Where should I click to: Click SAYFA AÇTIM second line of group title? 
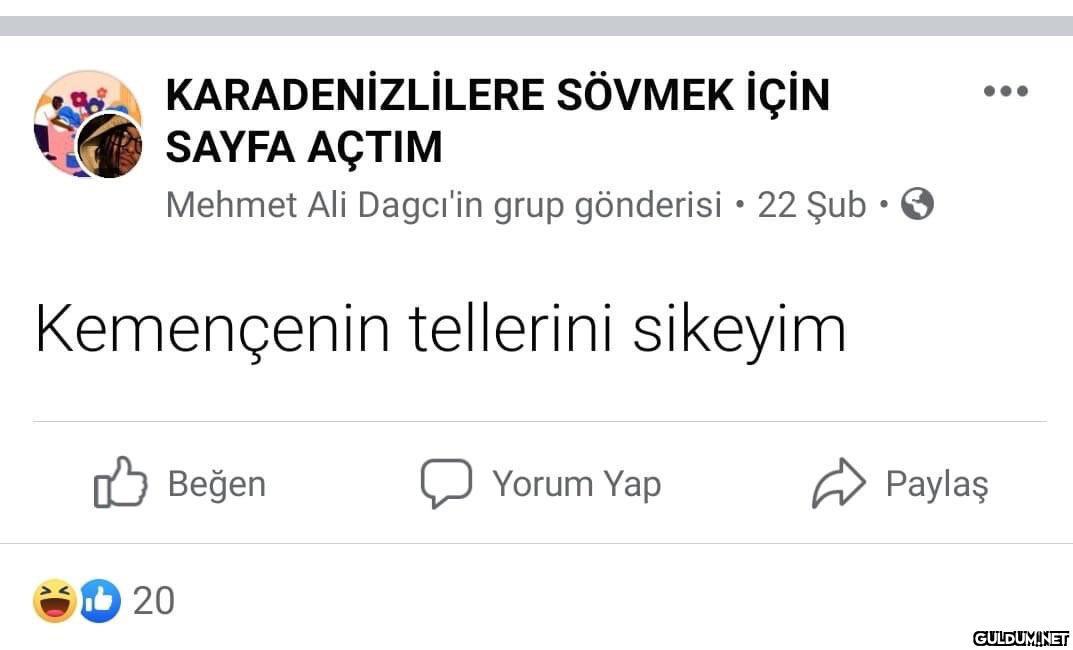coord(304,146)
